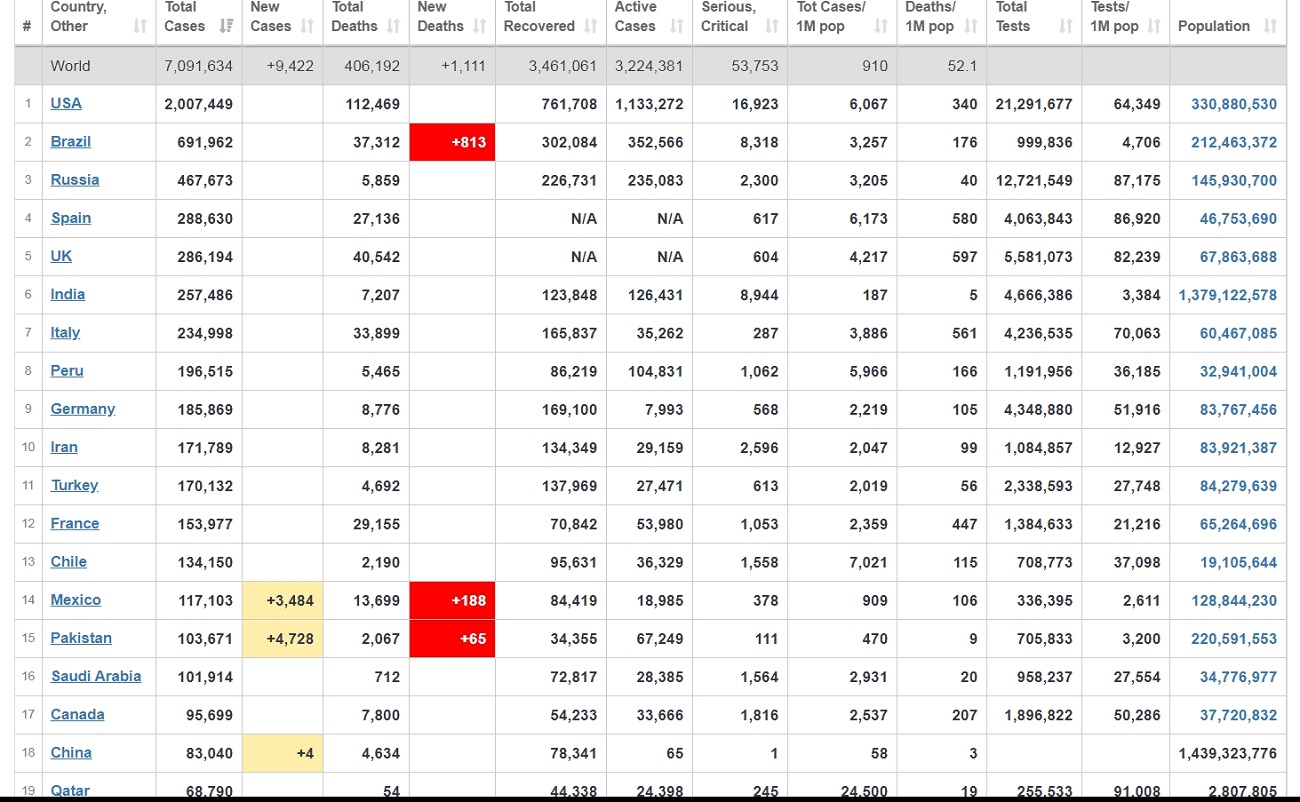Sort by Deaths/1M pop sort icon
1300x802 pixels.
tap(971, 26)
